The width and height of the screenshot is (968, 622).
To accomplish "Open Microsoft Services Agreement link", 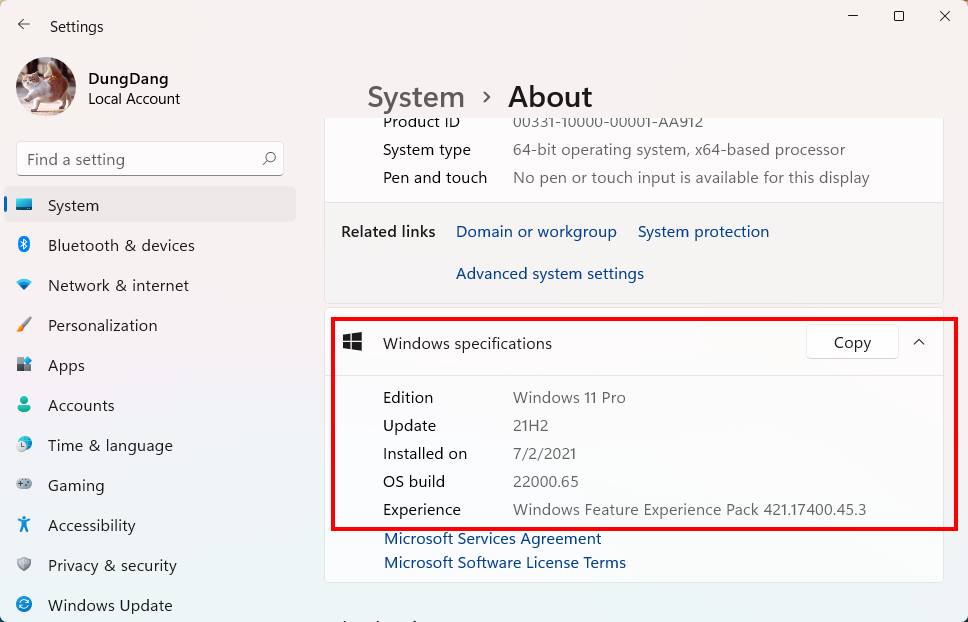I will pyautogui.click(x=492, y=538).
